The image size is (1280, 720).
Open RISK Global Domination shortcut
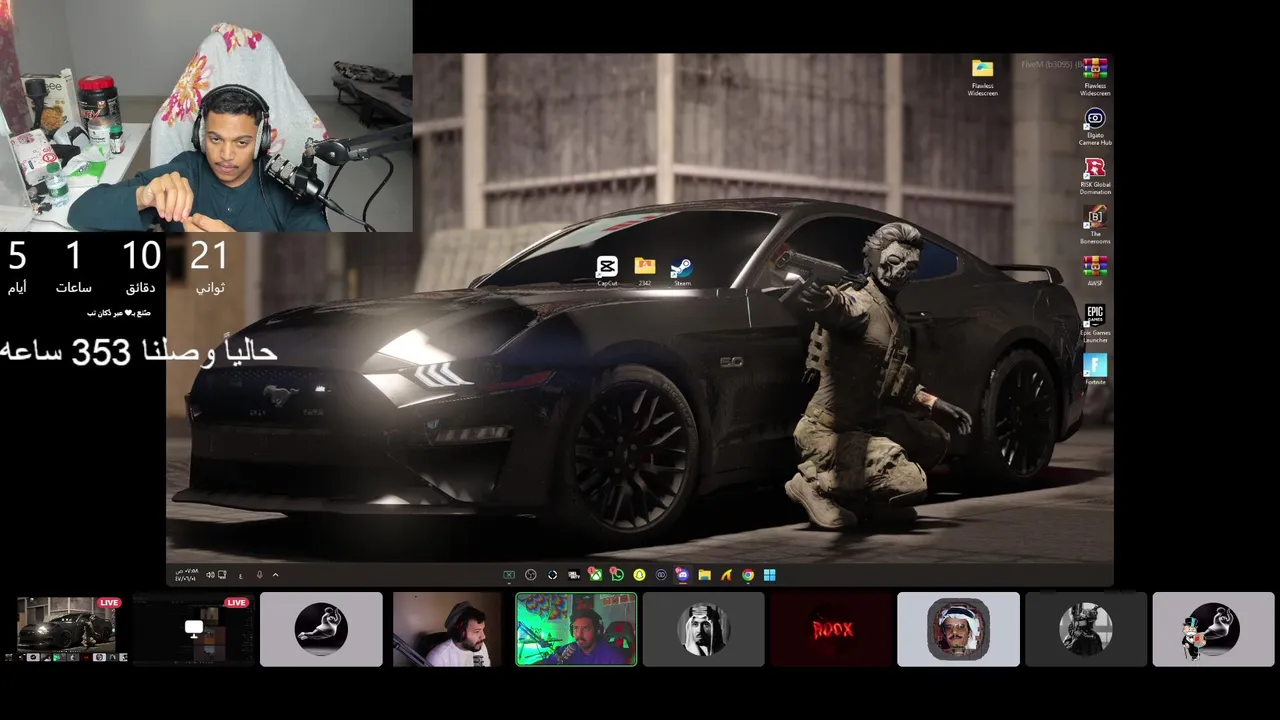point(1095,176)
